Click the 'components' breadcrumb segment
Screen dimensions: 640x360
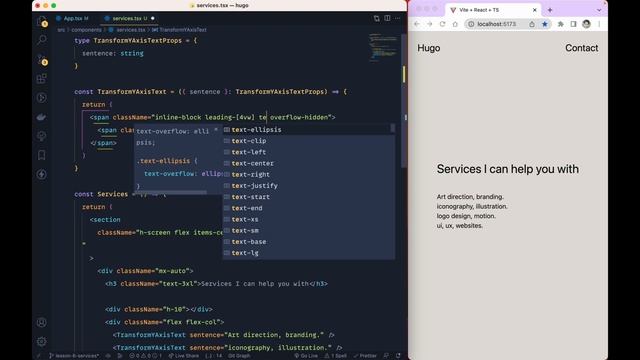[x=86, y=30]
